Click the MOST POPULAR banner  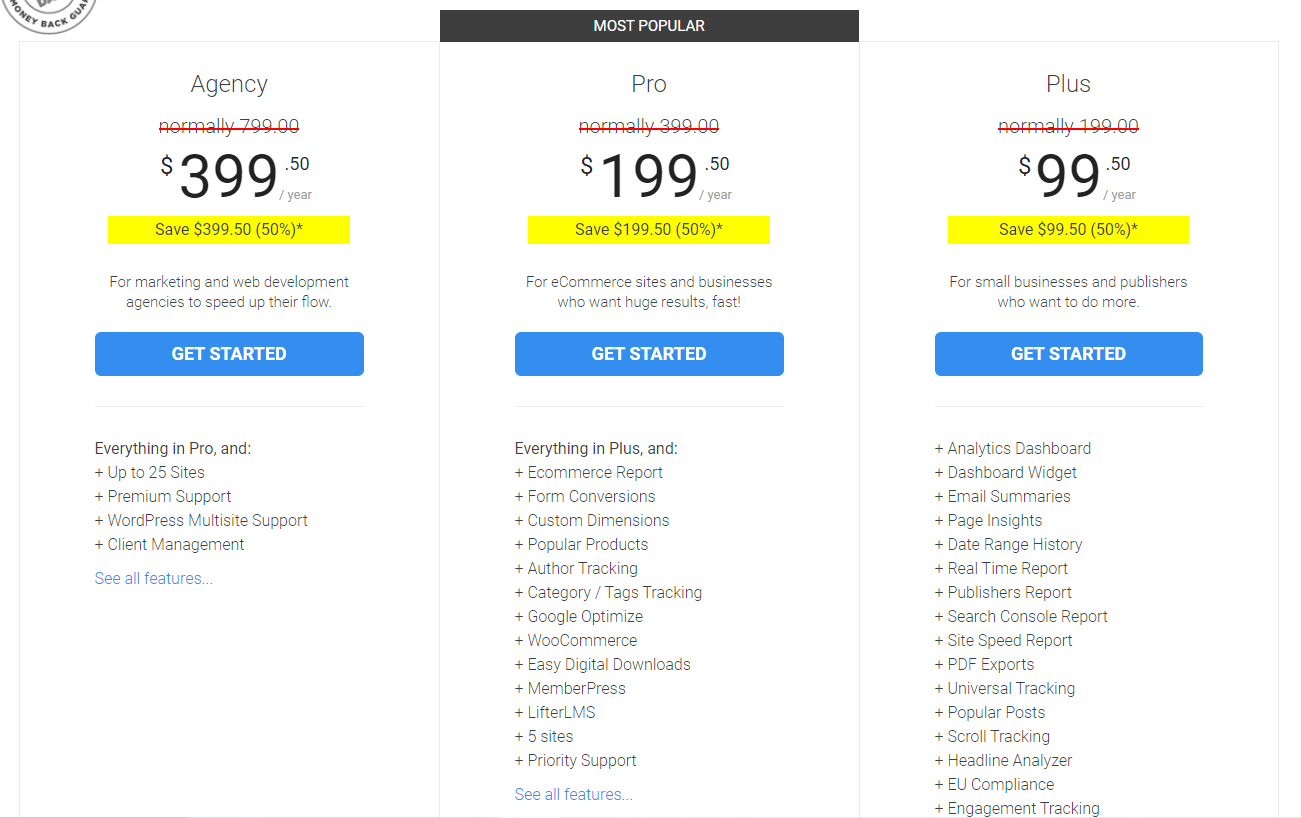(x=649, y=25)
